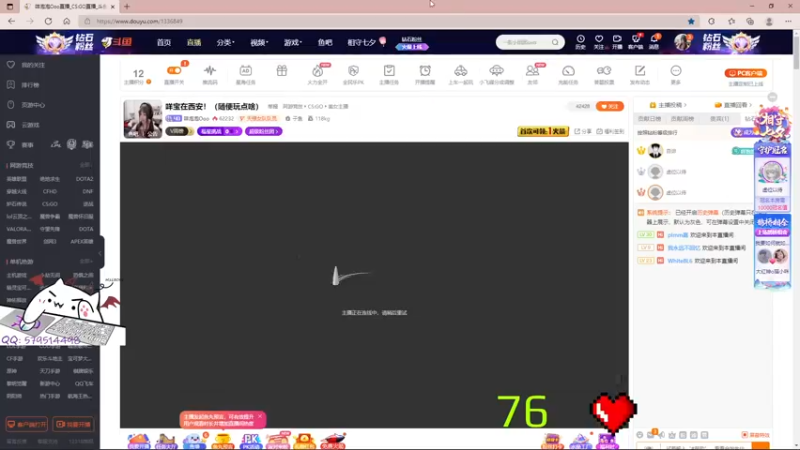
Task: Expand the 视频 video dropdown
Action: point(259,42)
